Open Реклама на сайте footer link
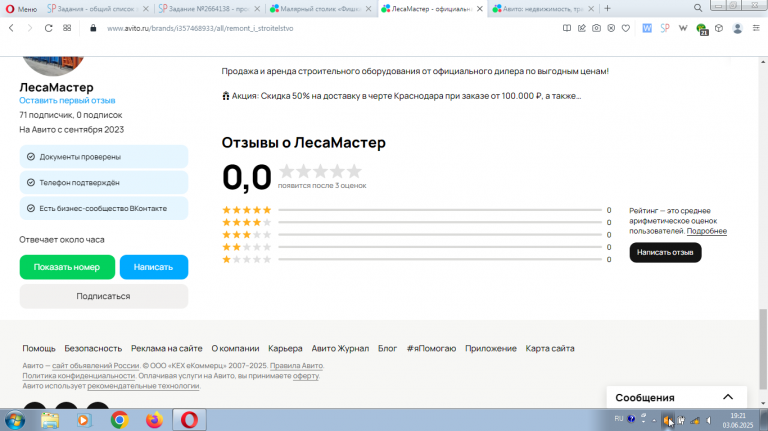 coord(167,349)
